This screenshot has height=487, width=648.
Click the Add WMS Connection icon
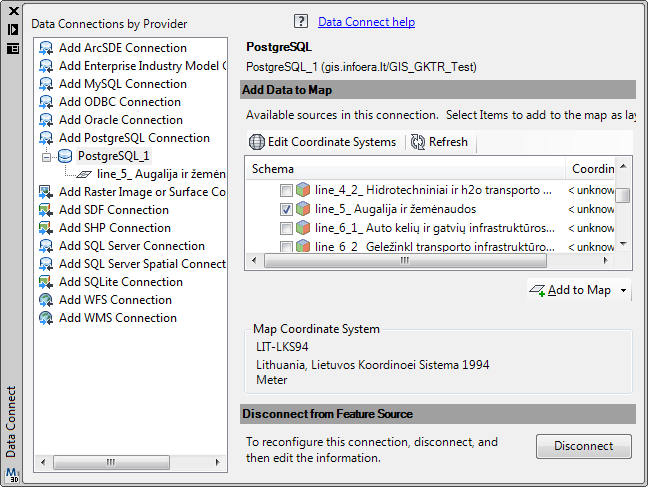(46, 318)
